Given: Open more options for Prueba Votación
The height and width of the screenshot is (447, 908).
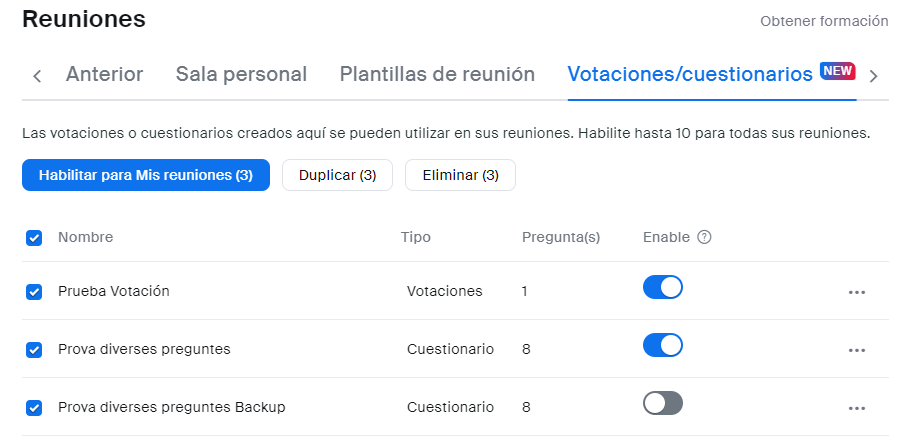Looking at the screenshot, I should coord(856,292).
